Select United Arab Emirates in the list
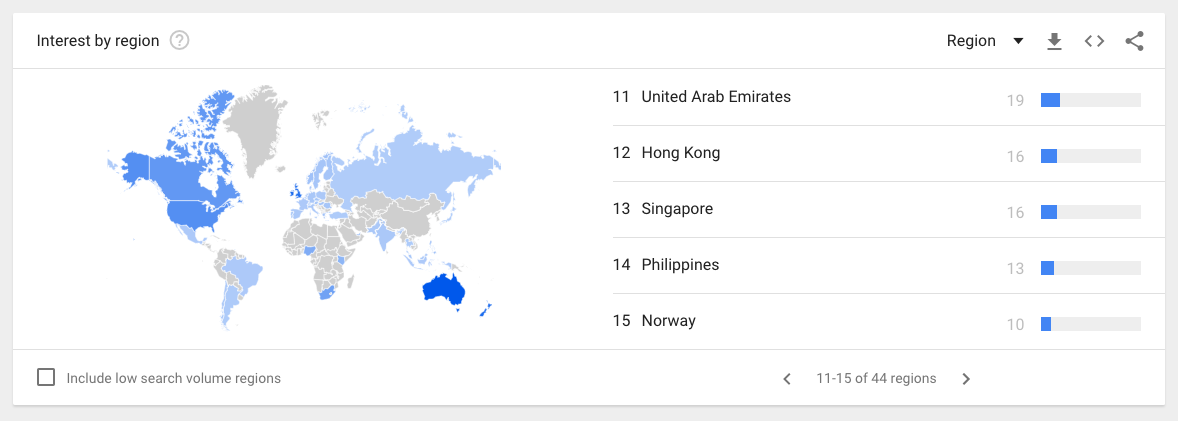This screenshot has width=1178, height=421. (715, 97)
